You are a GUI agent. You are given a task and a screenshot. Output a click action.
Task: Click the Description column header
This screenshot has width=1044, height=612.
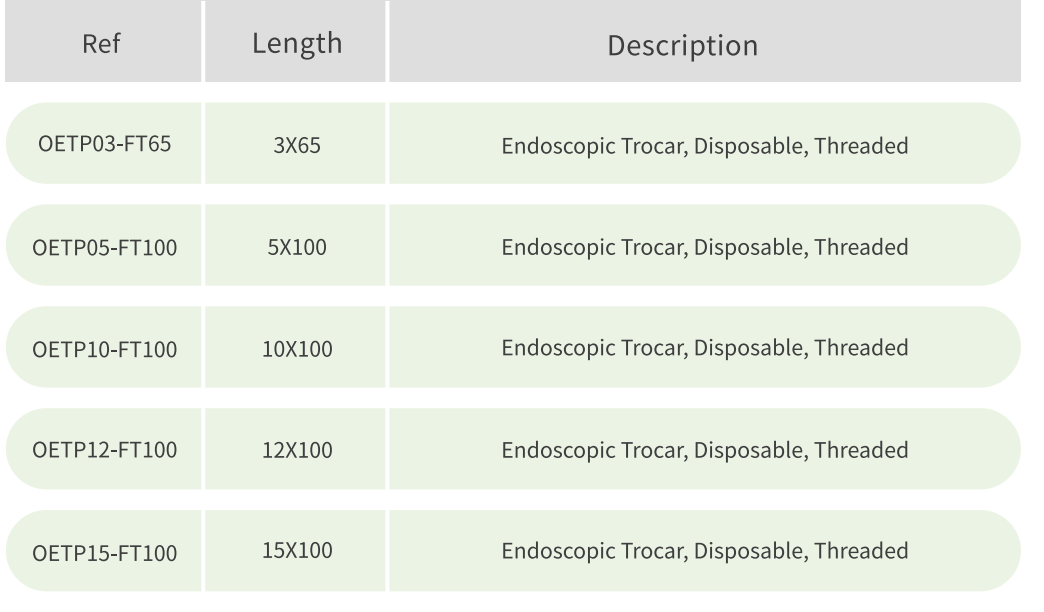(x=683, y=46)
